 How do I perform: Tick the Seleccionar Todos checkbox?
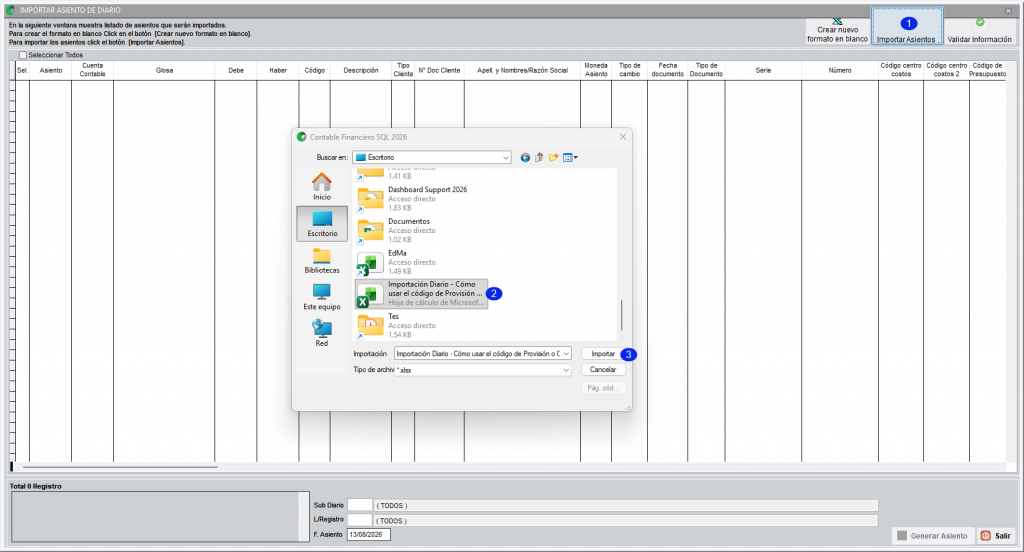click(23, 56)
